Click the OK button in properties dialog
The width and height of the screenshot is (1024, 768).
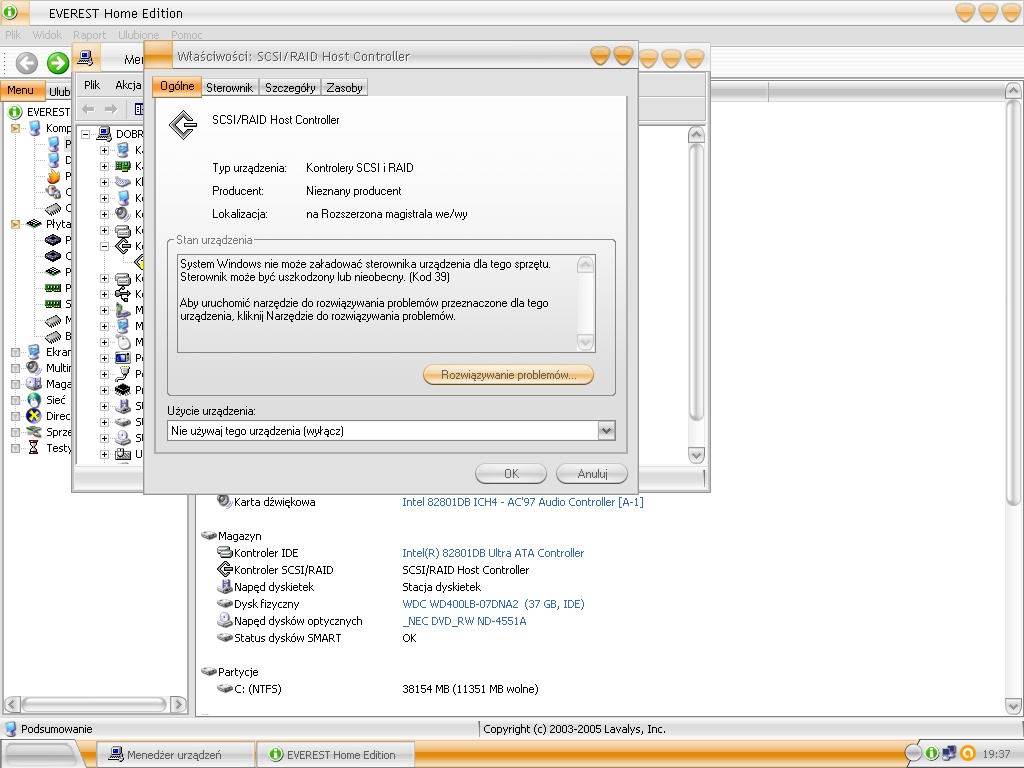coord(511,473)
